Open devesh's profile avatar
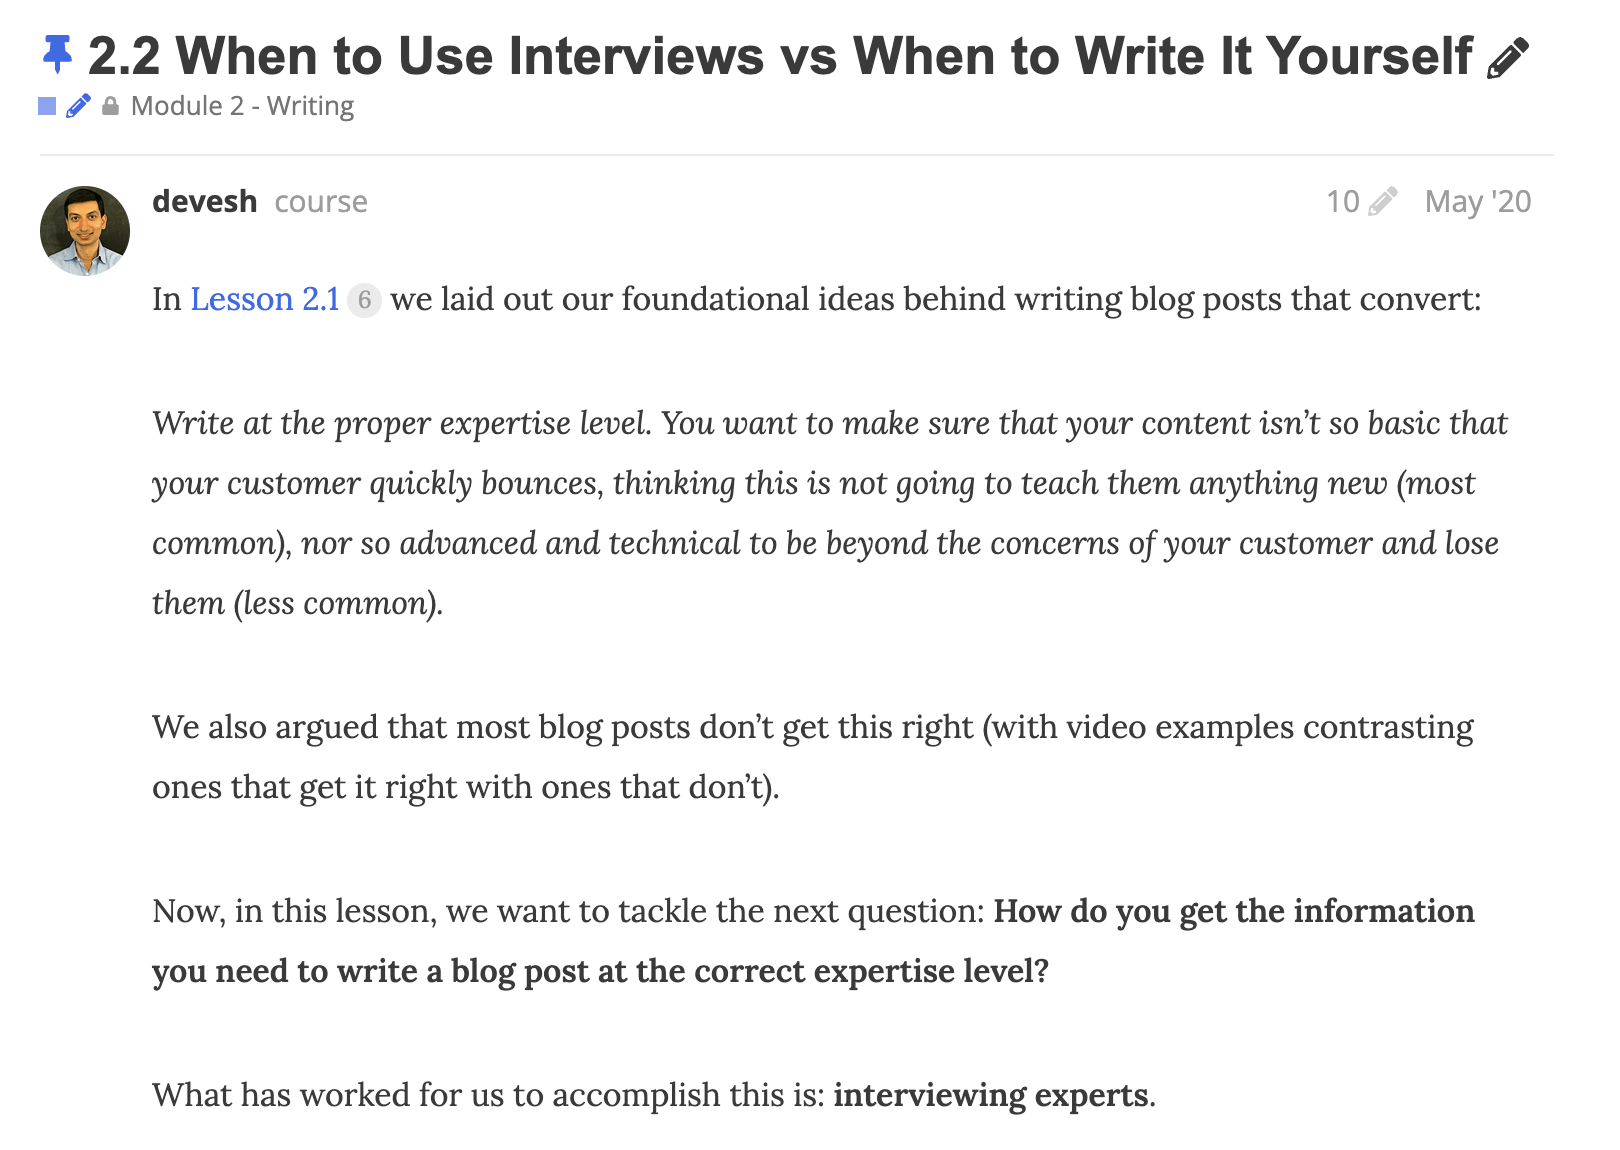 [85, 231]
